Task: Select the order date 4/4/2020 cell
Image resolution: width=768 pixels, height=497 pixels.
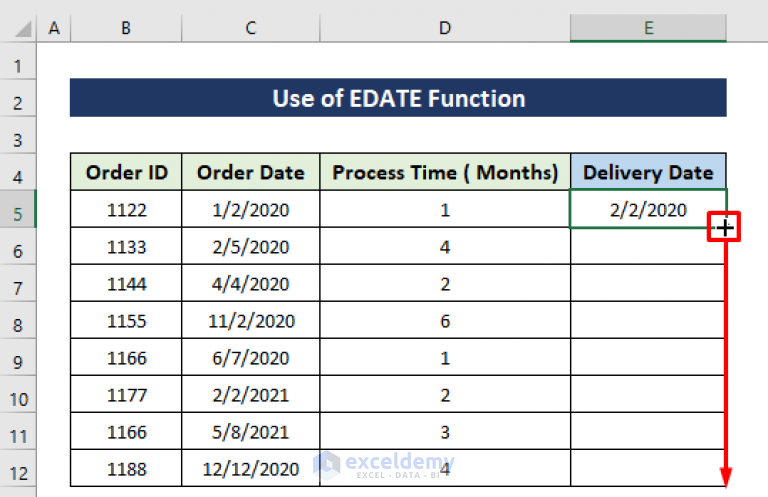Action: [250, 284]
